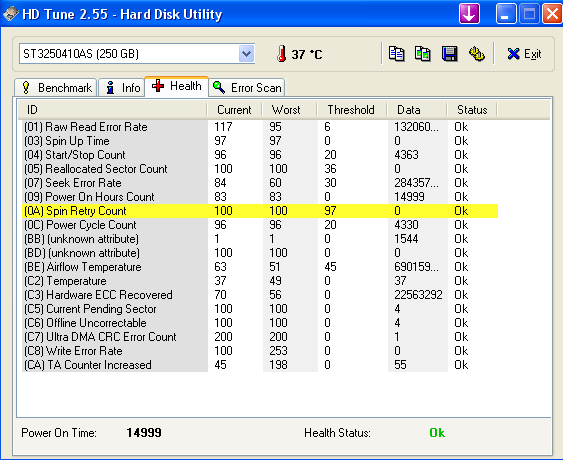Click the Threshold column header
Image resolution: width=563 pixels, height=460 pixels.
(x=351, y=110)
